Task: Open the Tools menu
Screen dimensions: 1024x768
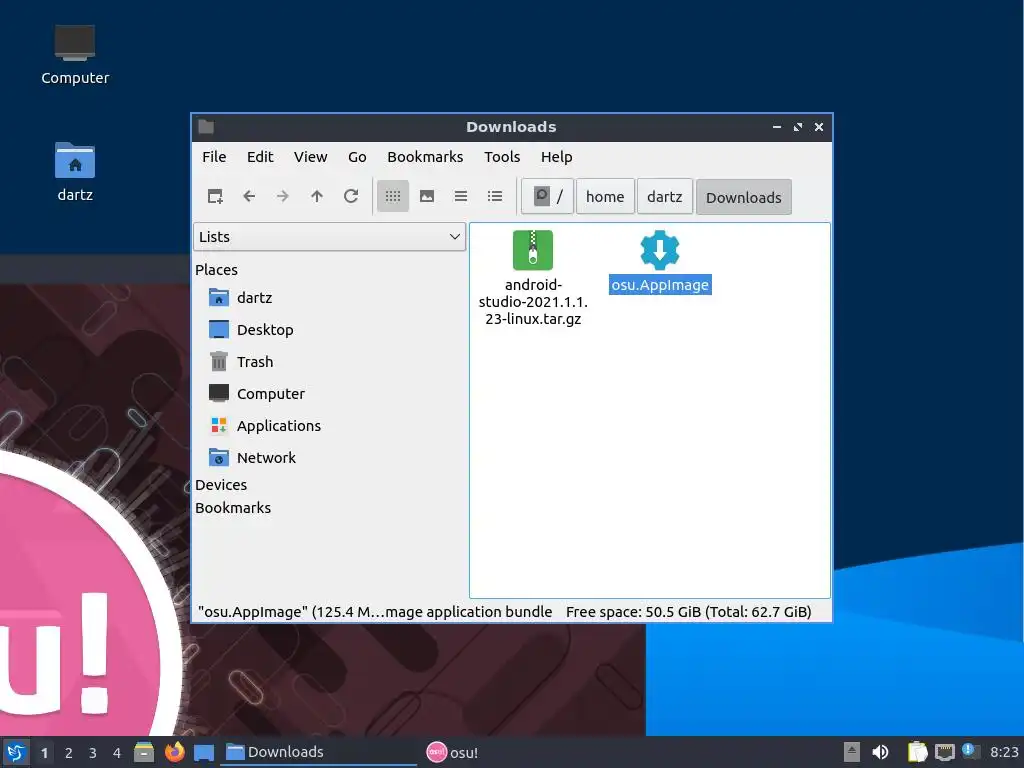Action: 502,157
